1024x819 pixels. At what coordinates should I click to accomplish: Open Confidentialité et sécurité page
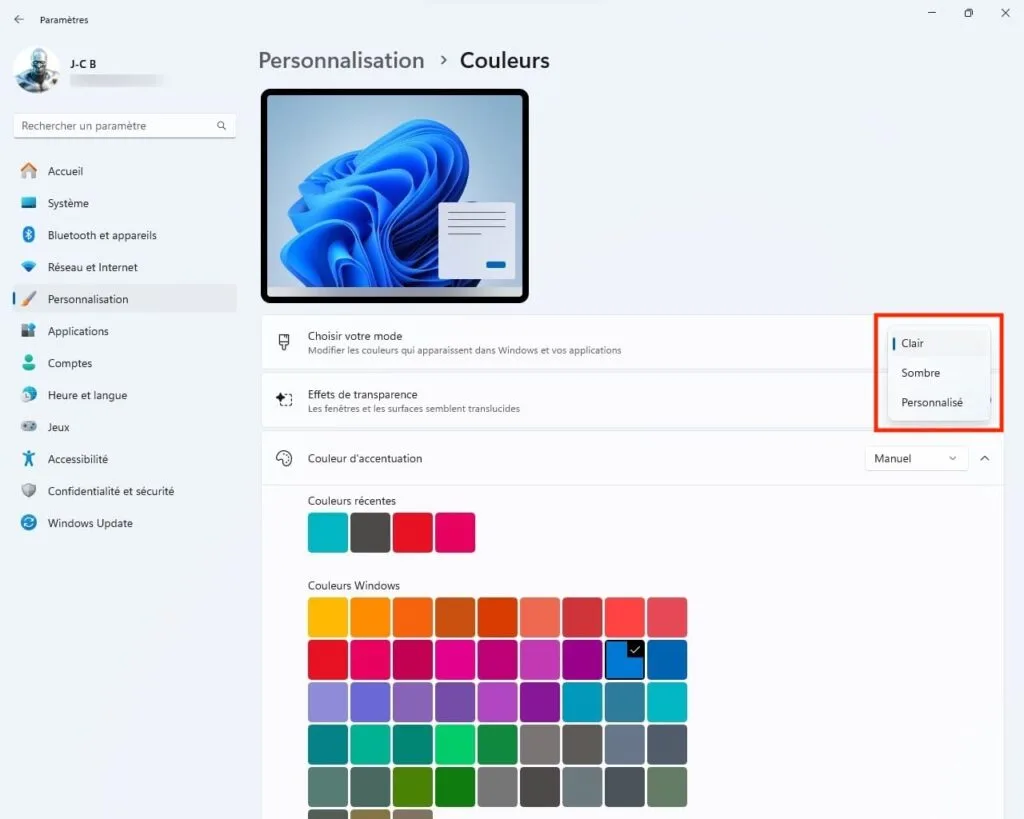tap(124, 490)
